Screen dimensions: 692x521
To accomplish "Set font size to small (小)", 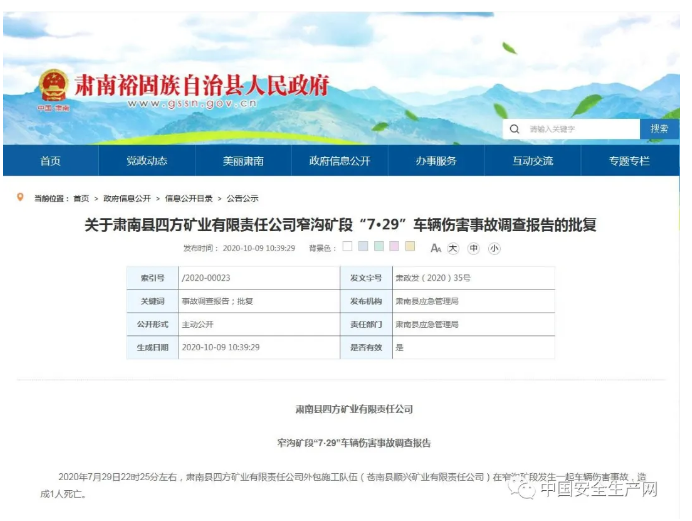I will 493,248.
